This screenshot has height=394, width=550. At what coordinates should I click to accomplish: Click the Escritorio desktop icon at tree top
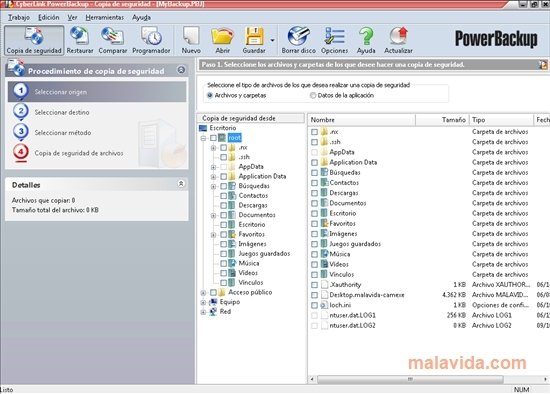coord(203,128)
